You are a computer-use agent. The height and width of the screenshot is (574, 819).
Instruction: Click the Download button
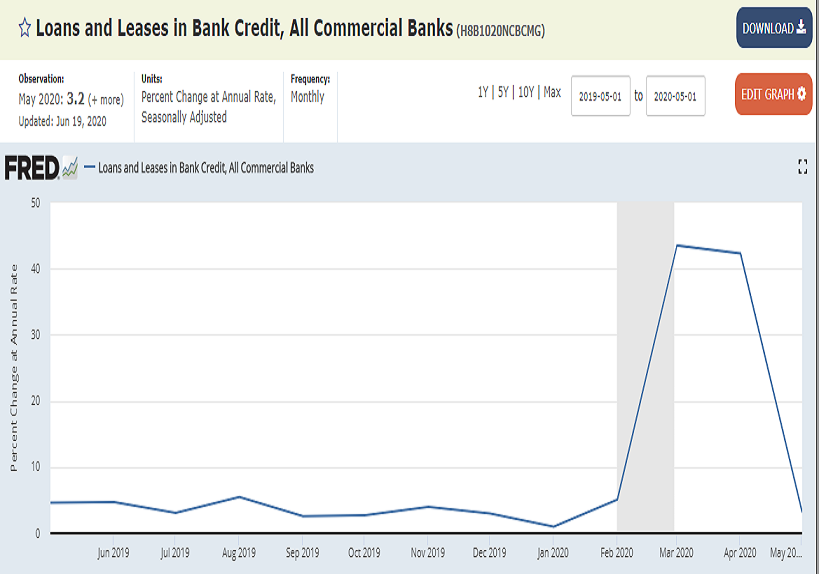[774, 28]
